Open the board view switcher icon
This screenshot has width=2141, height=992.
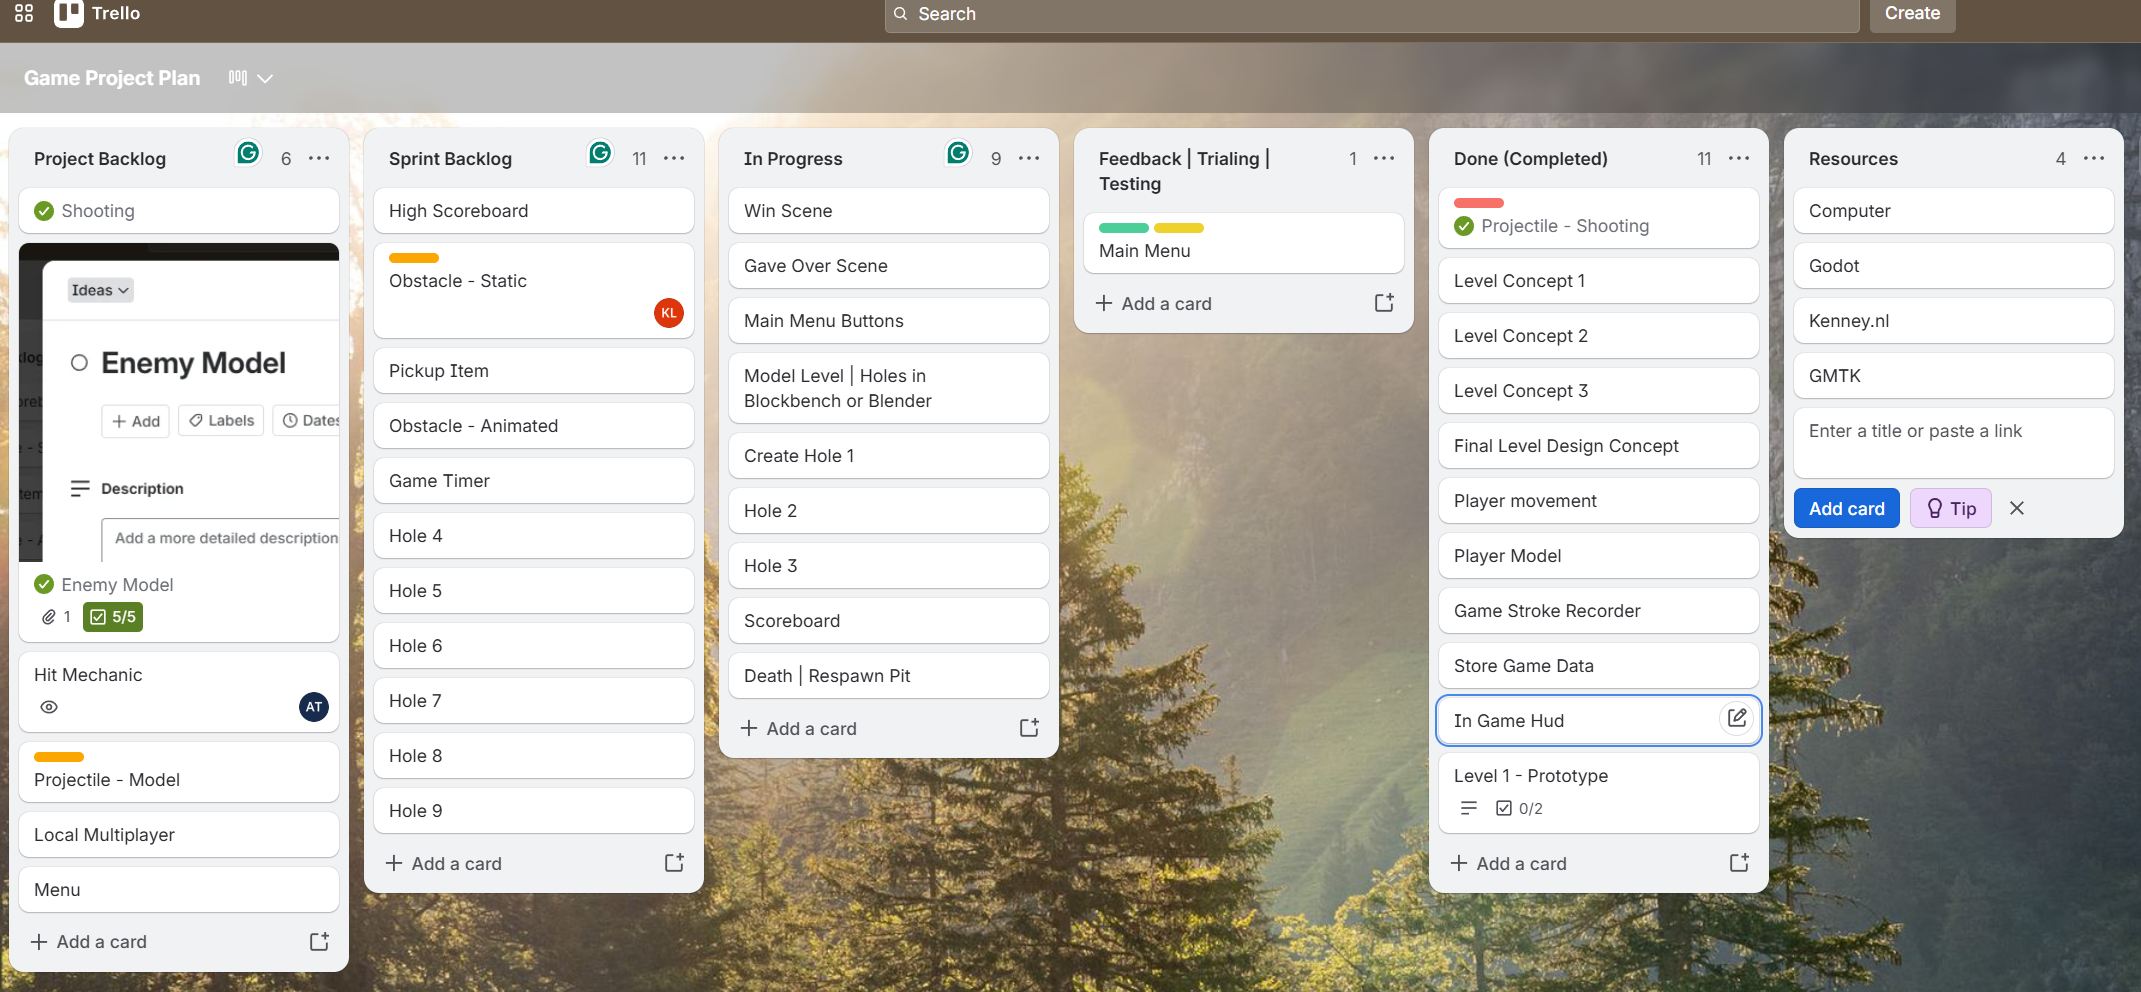tap(238, 78)
